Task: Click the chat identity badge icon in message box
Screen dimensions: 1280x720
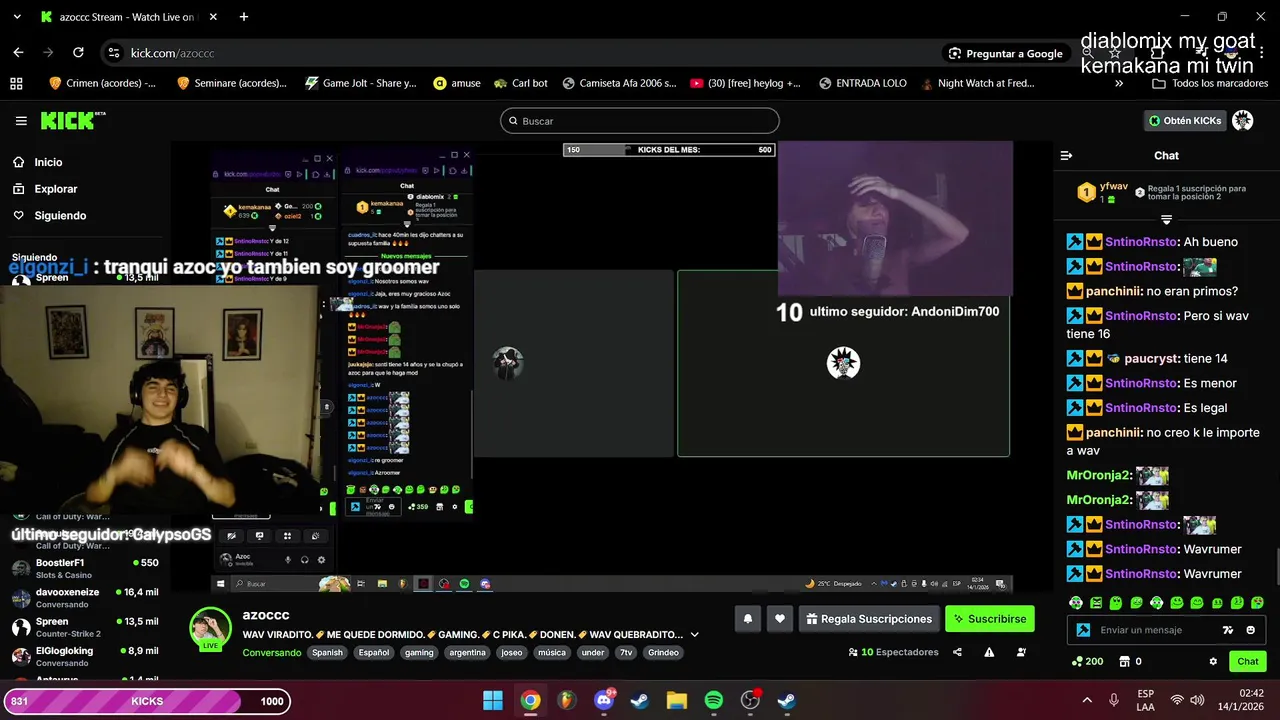Action: click(1083, 630)
